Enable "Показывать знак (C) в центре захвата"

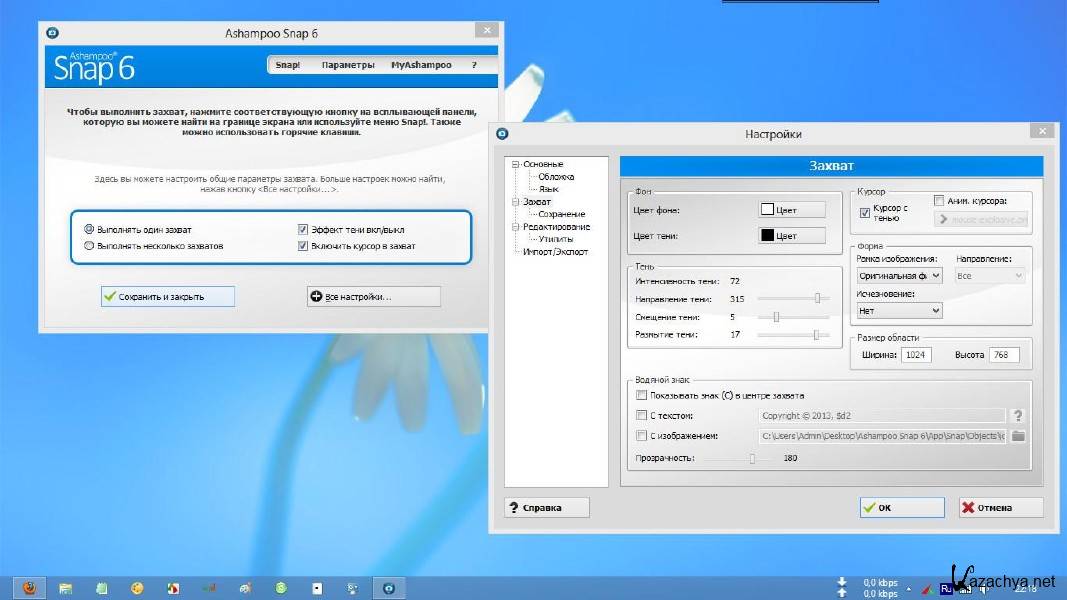(x=642, y=395)
